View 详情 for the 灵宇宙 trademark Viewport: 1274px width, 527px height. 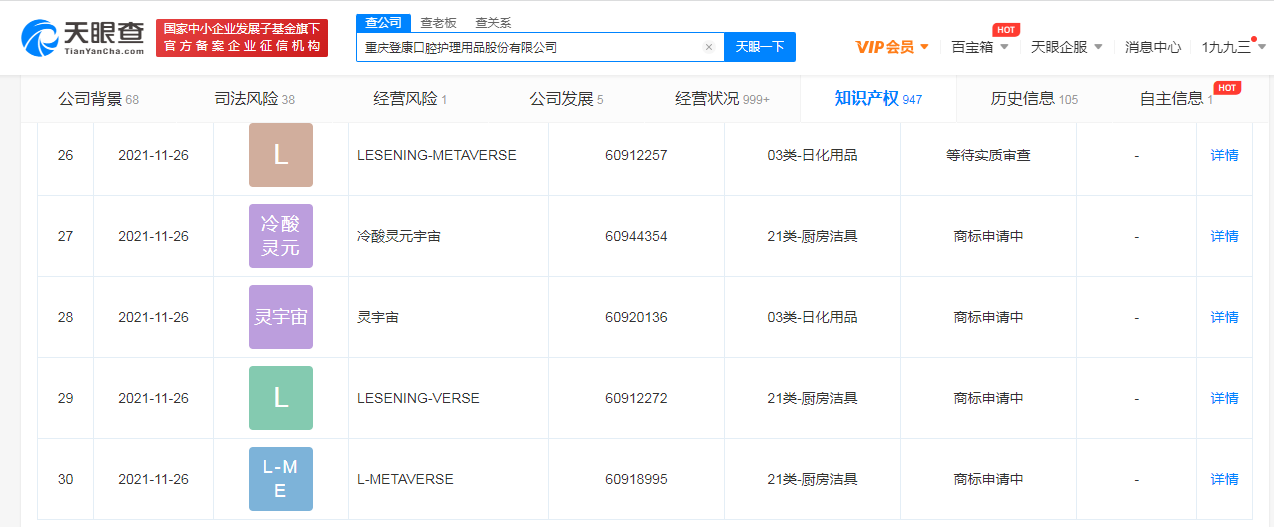[1224, 317]
